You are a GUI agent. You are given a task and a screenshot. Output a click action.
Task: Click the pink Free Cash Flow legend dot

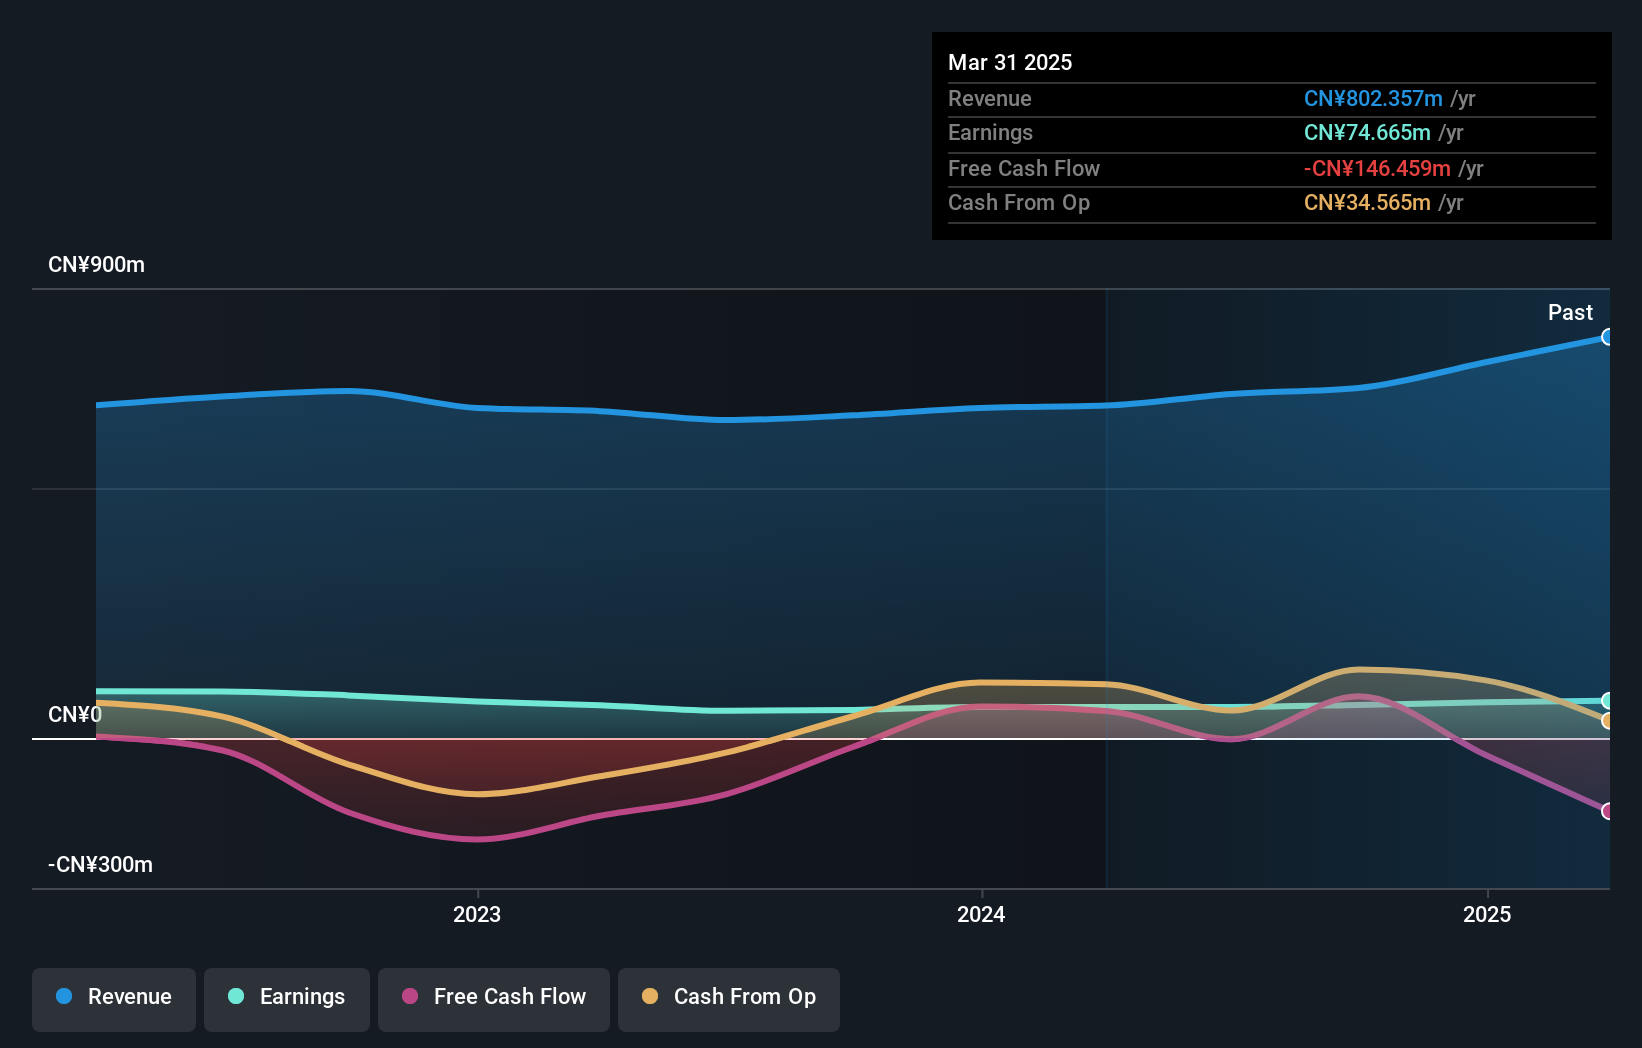[410, 996]
